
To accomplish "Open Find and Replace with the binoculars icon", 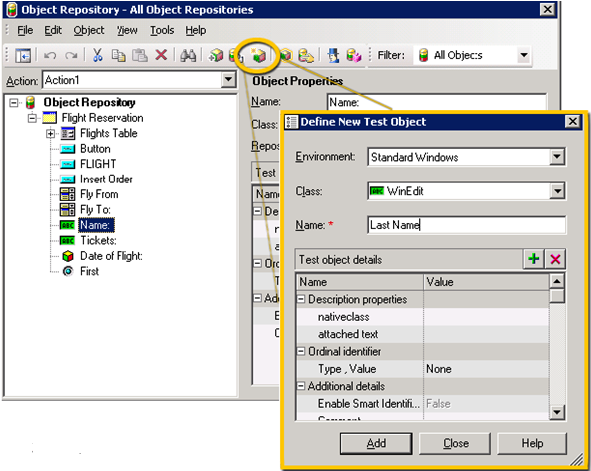I will tap(188, 56).
